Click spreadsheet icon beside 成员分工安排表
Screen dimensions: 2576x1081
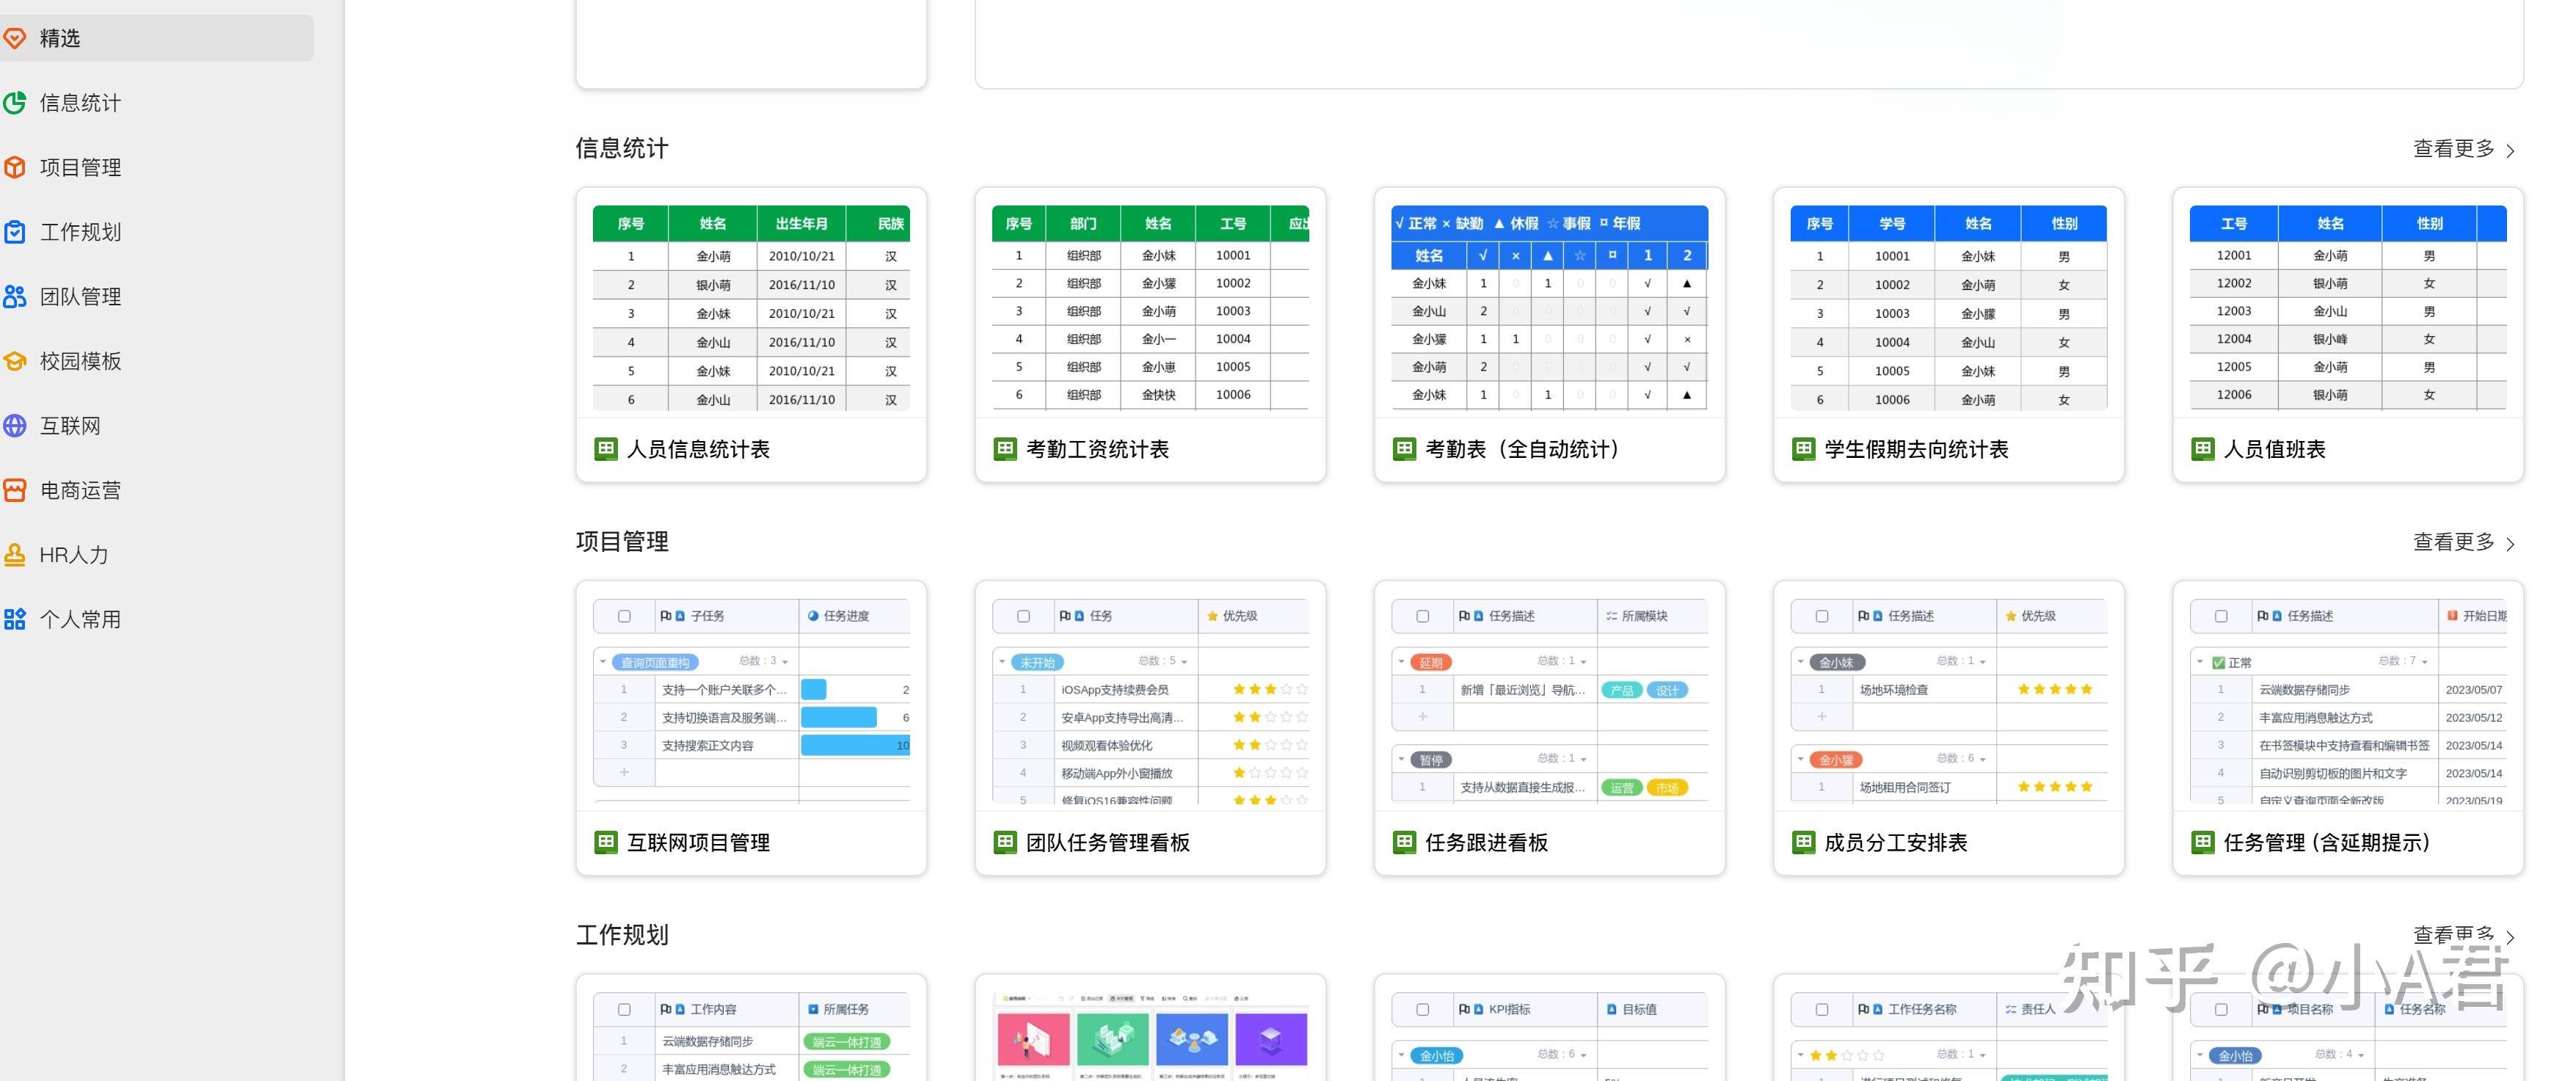coord(1803,842)
